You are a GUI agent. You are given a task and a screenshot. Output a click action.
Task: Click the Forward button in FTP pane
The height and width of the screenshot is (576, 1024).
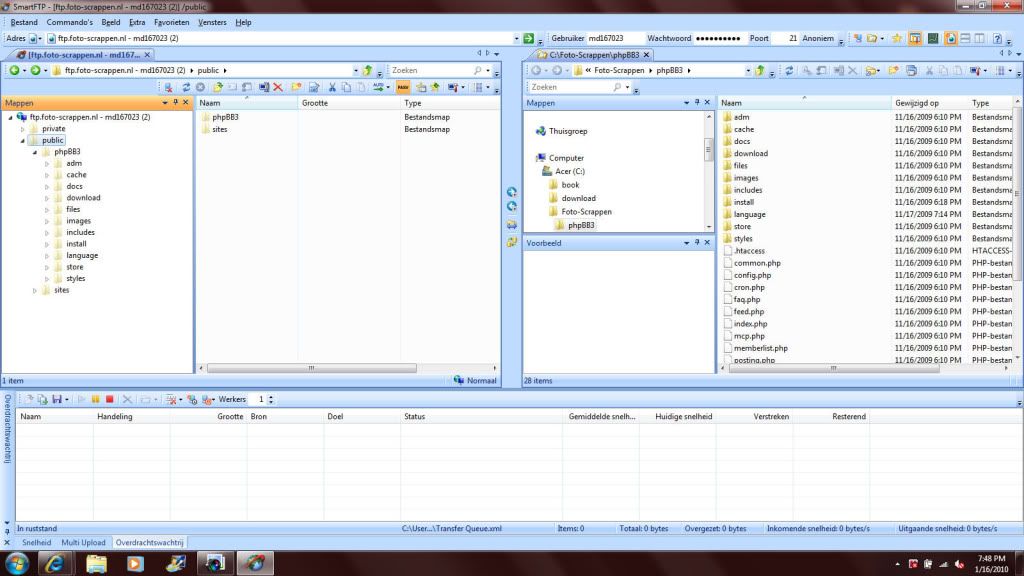pyautogui.click(x=35, y=70)
